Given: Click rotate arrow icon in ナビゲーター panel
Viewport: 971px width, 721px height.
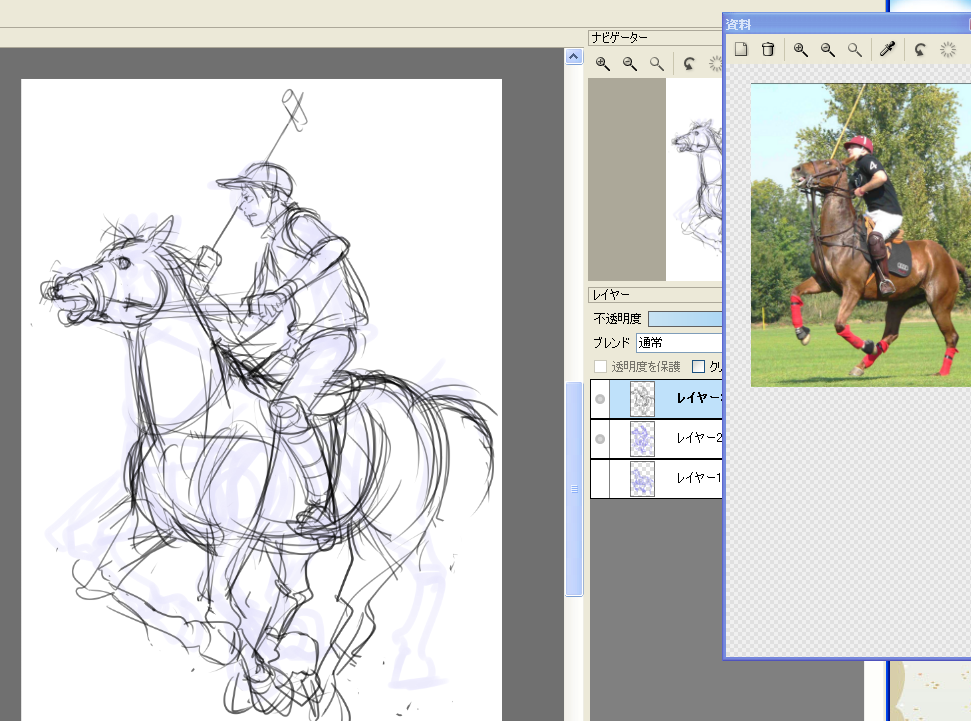Looking at the screenshot, I should (x=689, y=63).
